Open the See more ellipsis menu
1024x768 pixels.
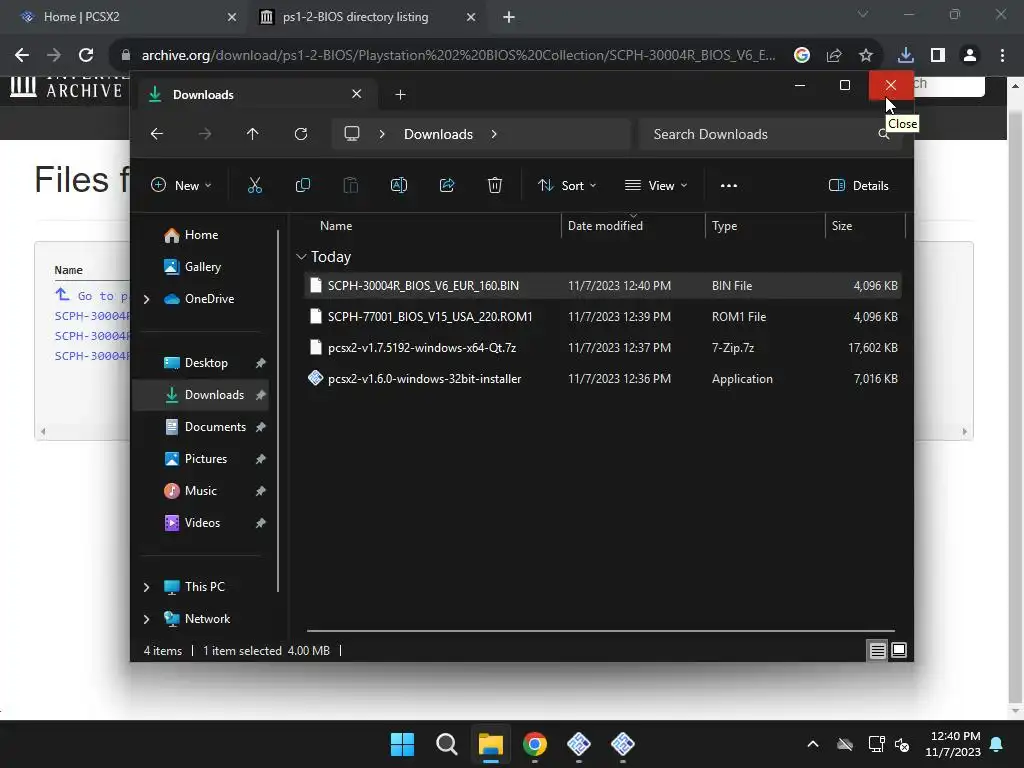click(x=729, y=185)
